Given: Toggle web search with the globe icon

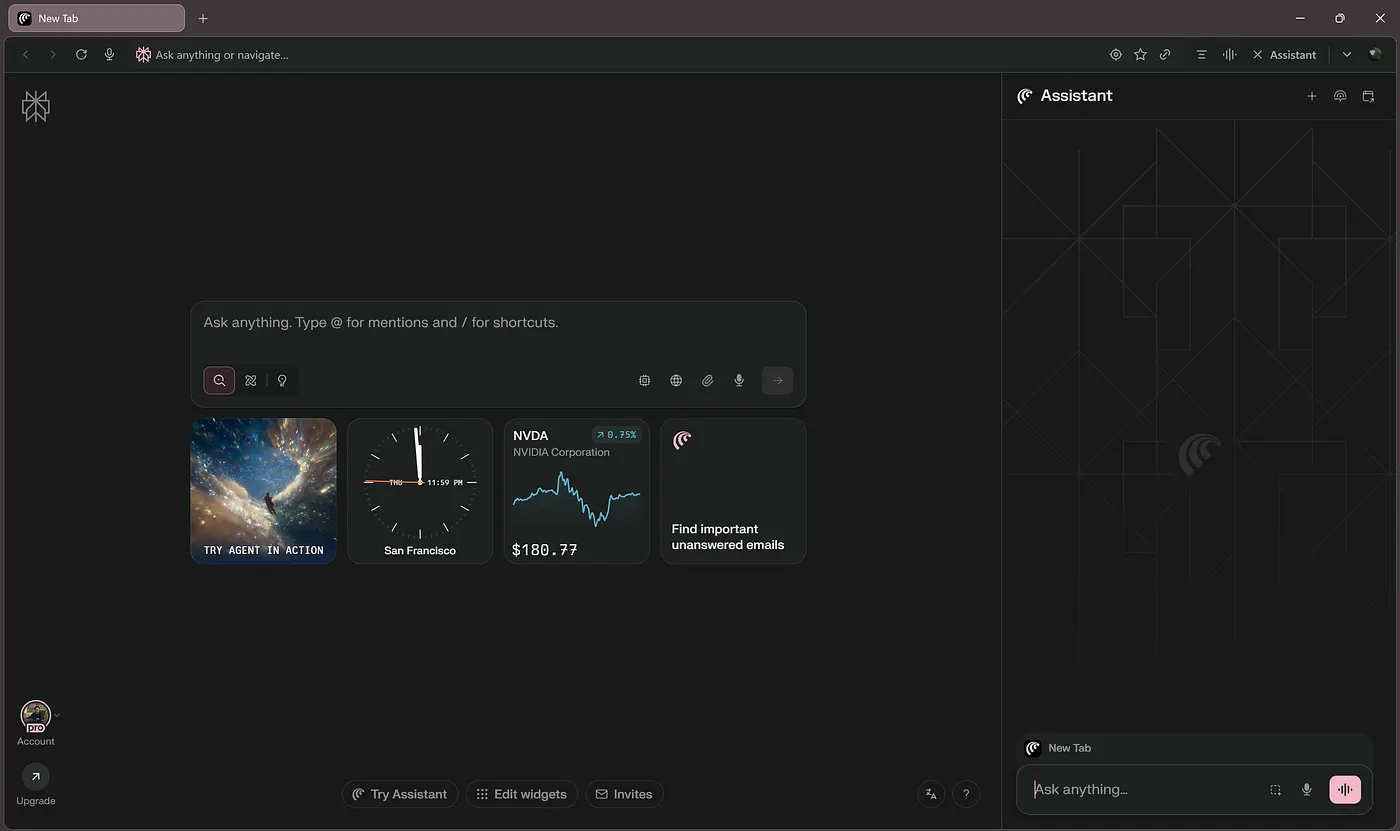Looking at the screenshot, I should coord(675,380).
